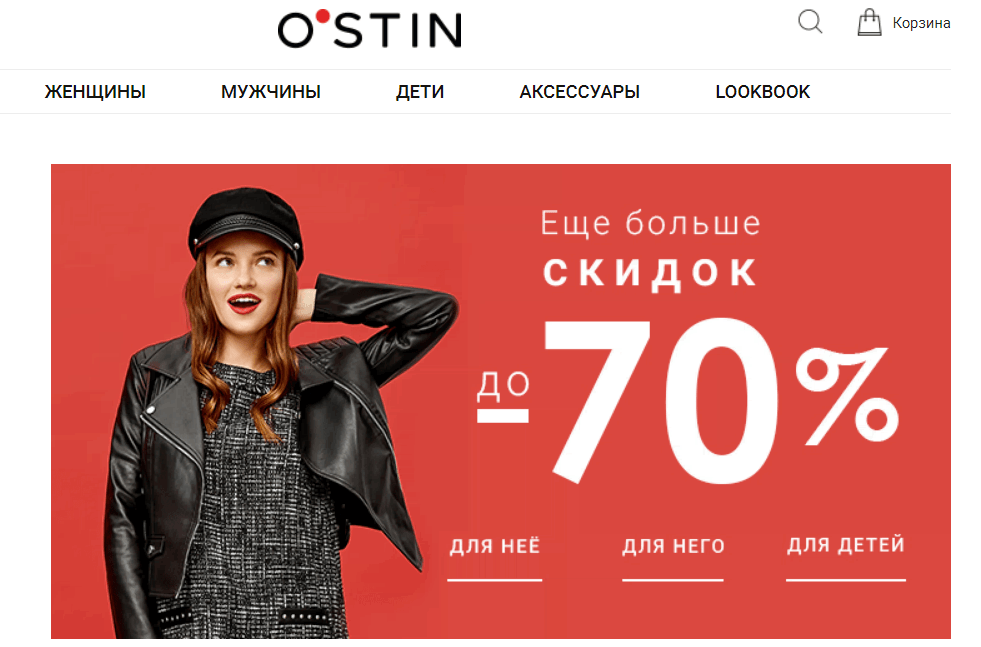Open the АКСЕССУАРЫ menu item
This screenshot has height=647, width=981.
(x=579, y=92)
